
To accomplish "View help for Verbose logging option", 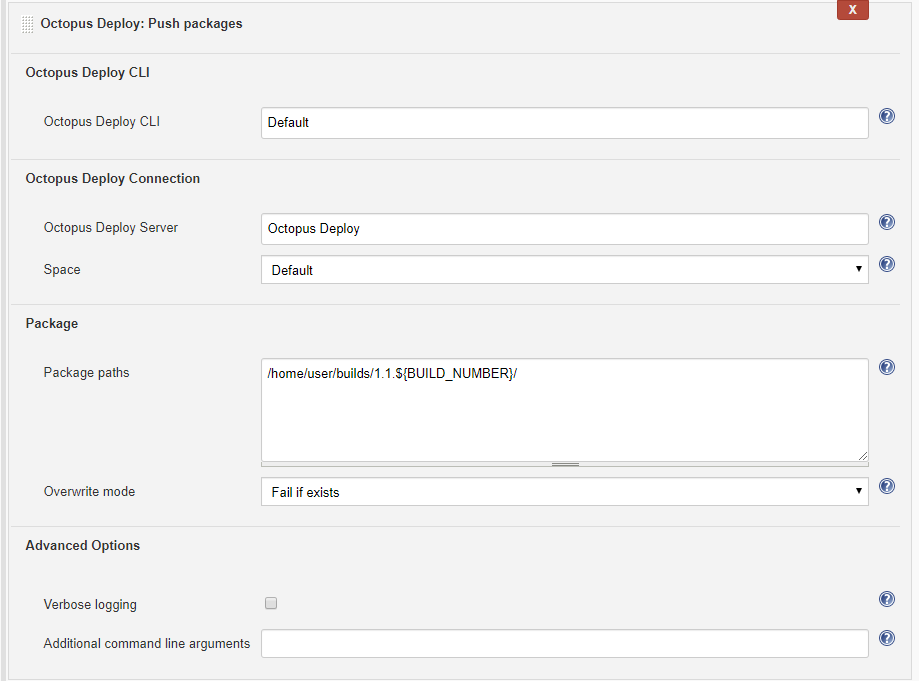I will [886, 599].
